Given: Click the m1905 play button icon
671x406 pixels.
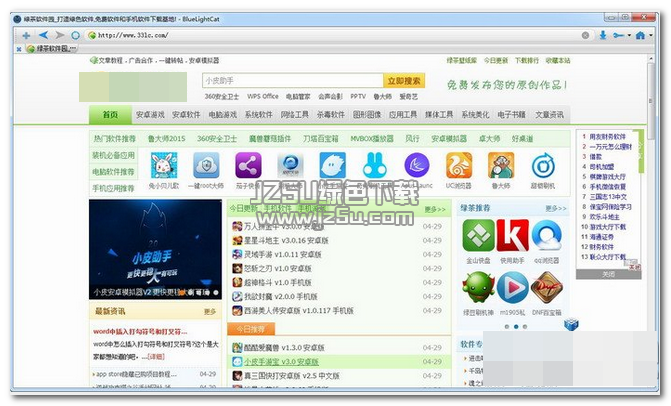Looking at the screenshot, I should pyautogui.click(x=513, y=287).
